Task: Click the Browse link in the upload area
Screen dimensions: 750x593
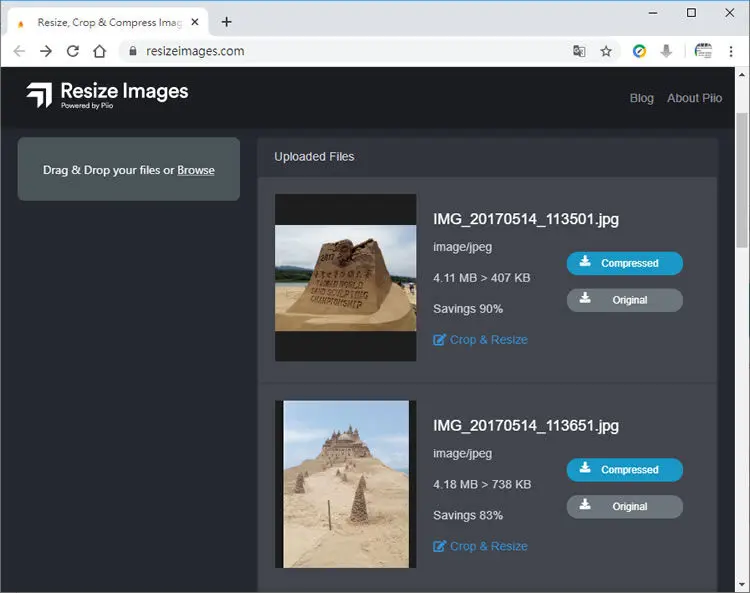Action: click(196, 170)
